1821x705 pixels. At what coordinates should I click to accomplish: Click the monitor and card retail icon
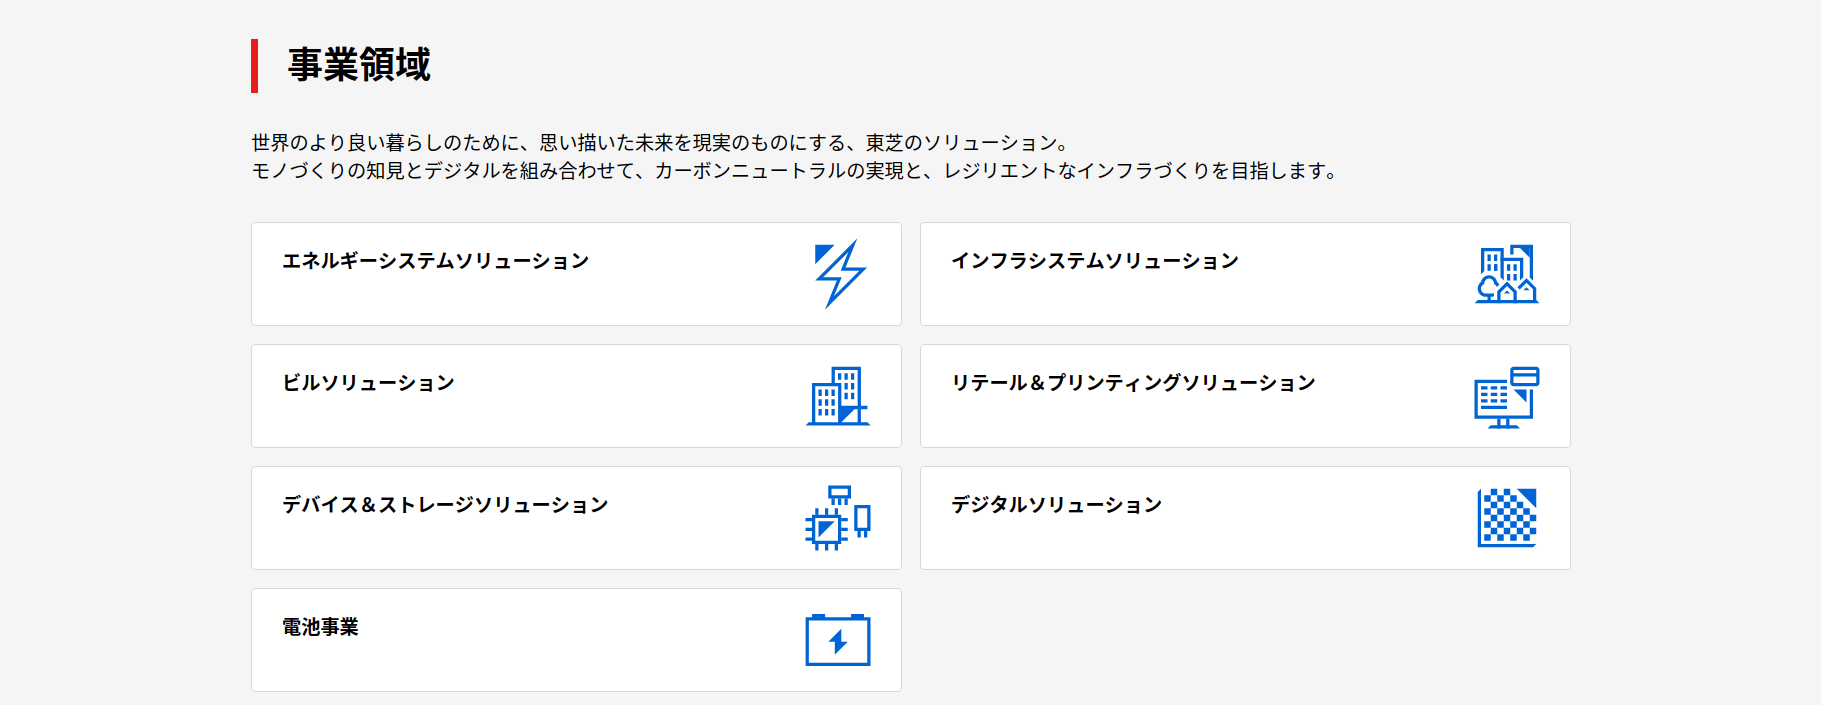tap(1506, 397)
